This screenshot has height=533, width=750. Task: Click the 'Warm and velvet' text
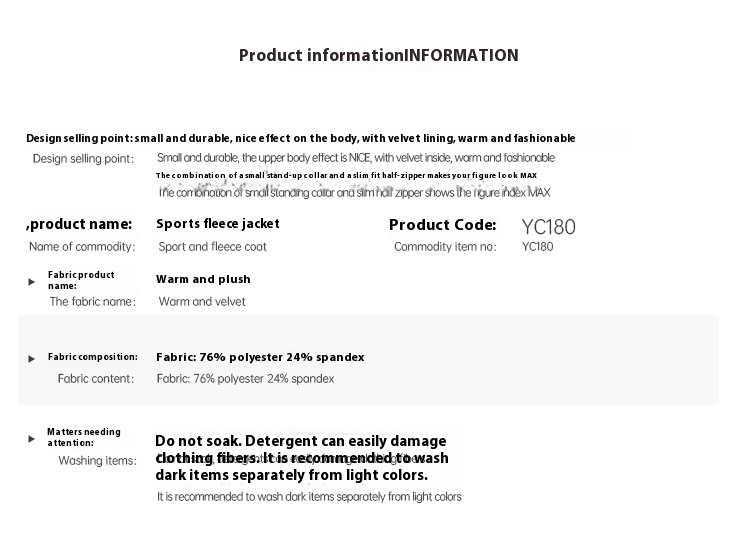pos(202,302)
